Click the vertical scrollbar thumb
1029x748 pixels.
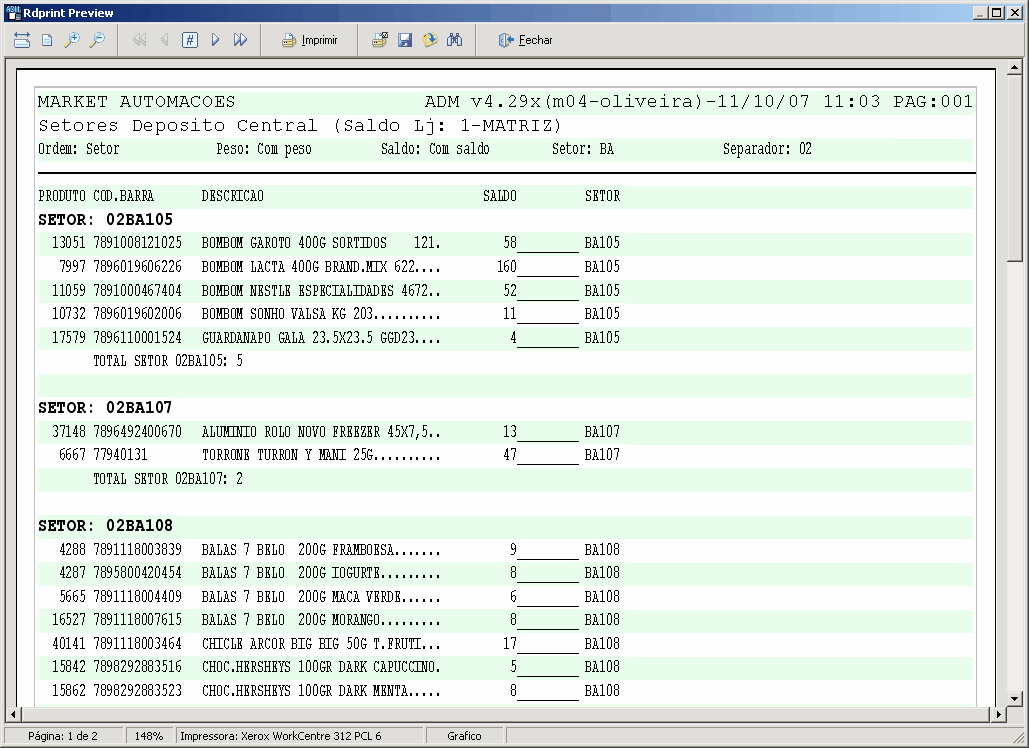(x=1014, y=168)
